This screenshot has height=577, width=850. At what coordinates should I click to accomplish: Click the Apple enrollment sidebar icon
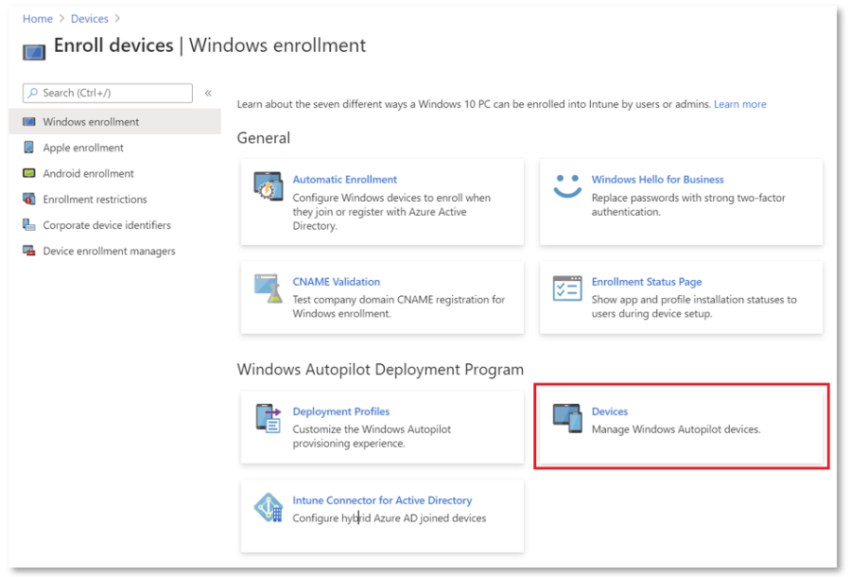point(29,148)
